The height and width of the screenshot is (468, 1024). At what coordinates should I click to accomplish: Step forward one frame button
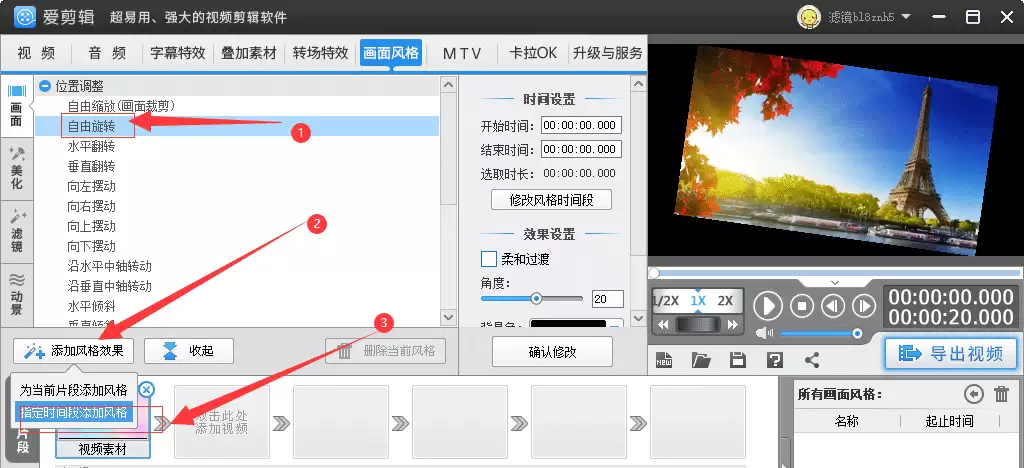[863, 305]
